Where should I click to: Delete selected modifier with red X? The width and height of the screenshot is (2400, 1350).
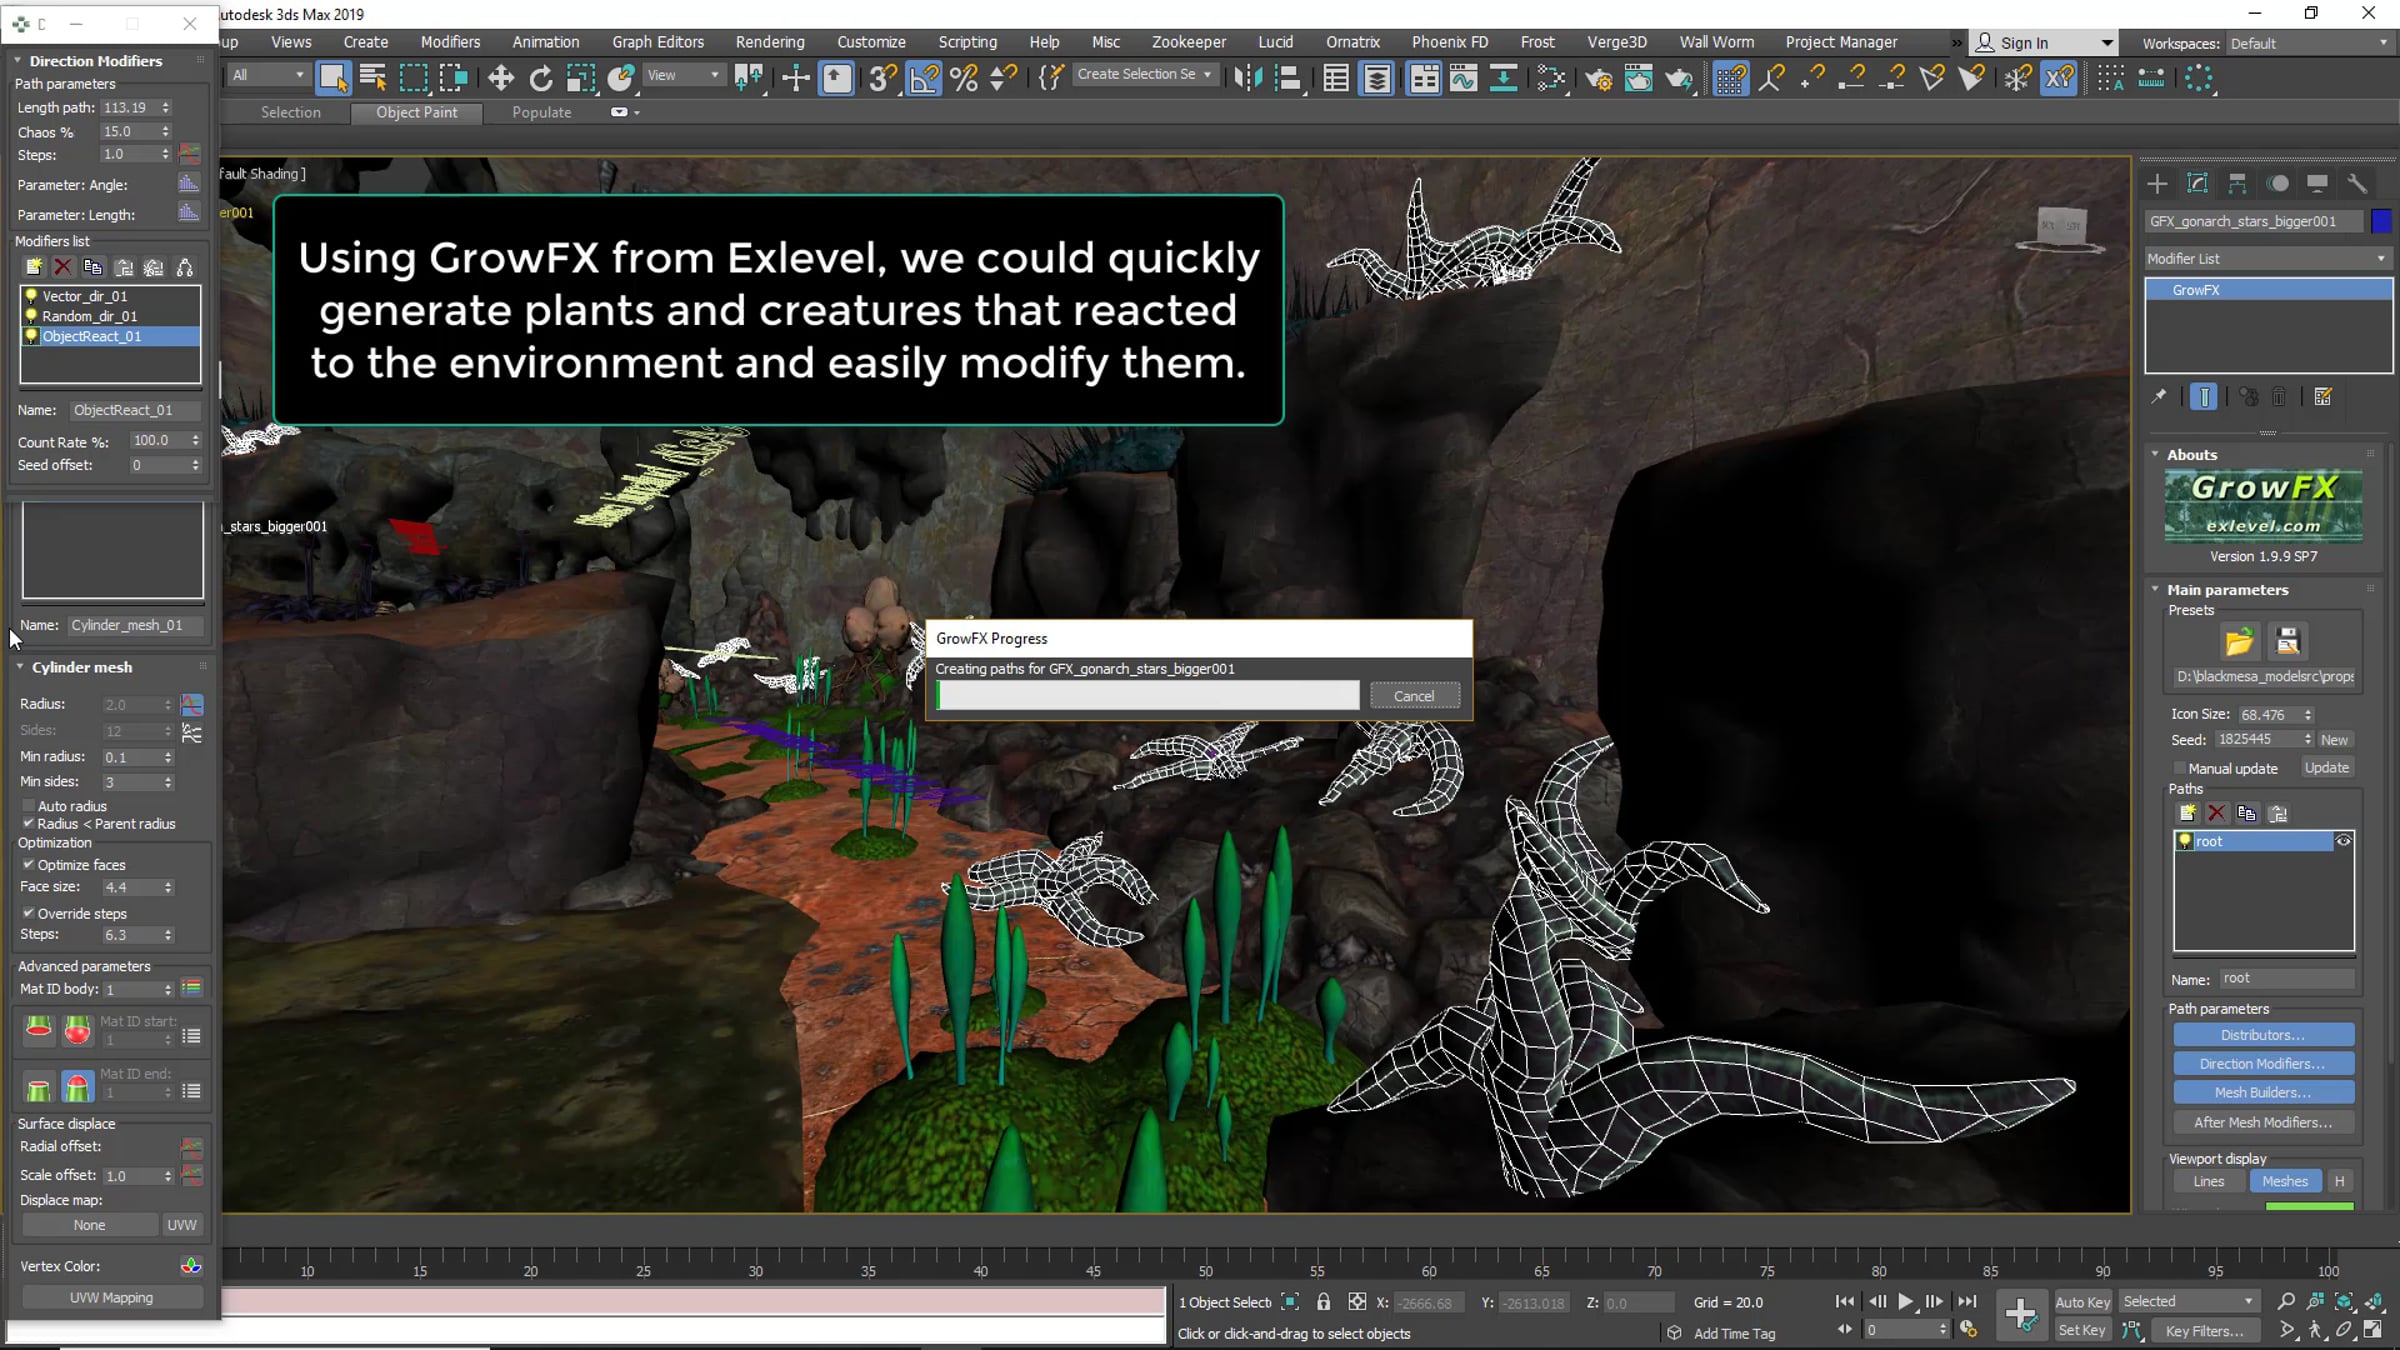(x=63, y=267)
